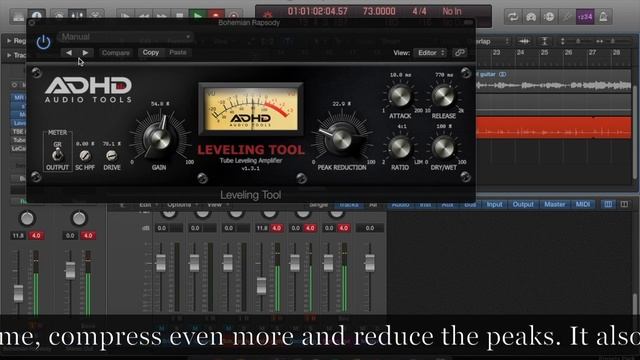The height and width of the screenshot is (360, 640).
Task: Click the Paste button in plugin header
Action: [178, 52]
